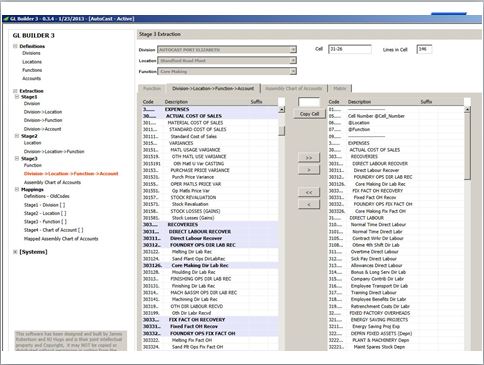Image resolution: width=484 pixels, height=365 pixels.
Task: Switch to the Function tab
Action: point(152,88)
